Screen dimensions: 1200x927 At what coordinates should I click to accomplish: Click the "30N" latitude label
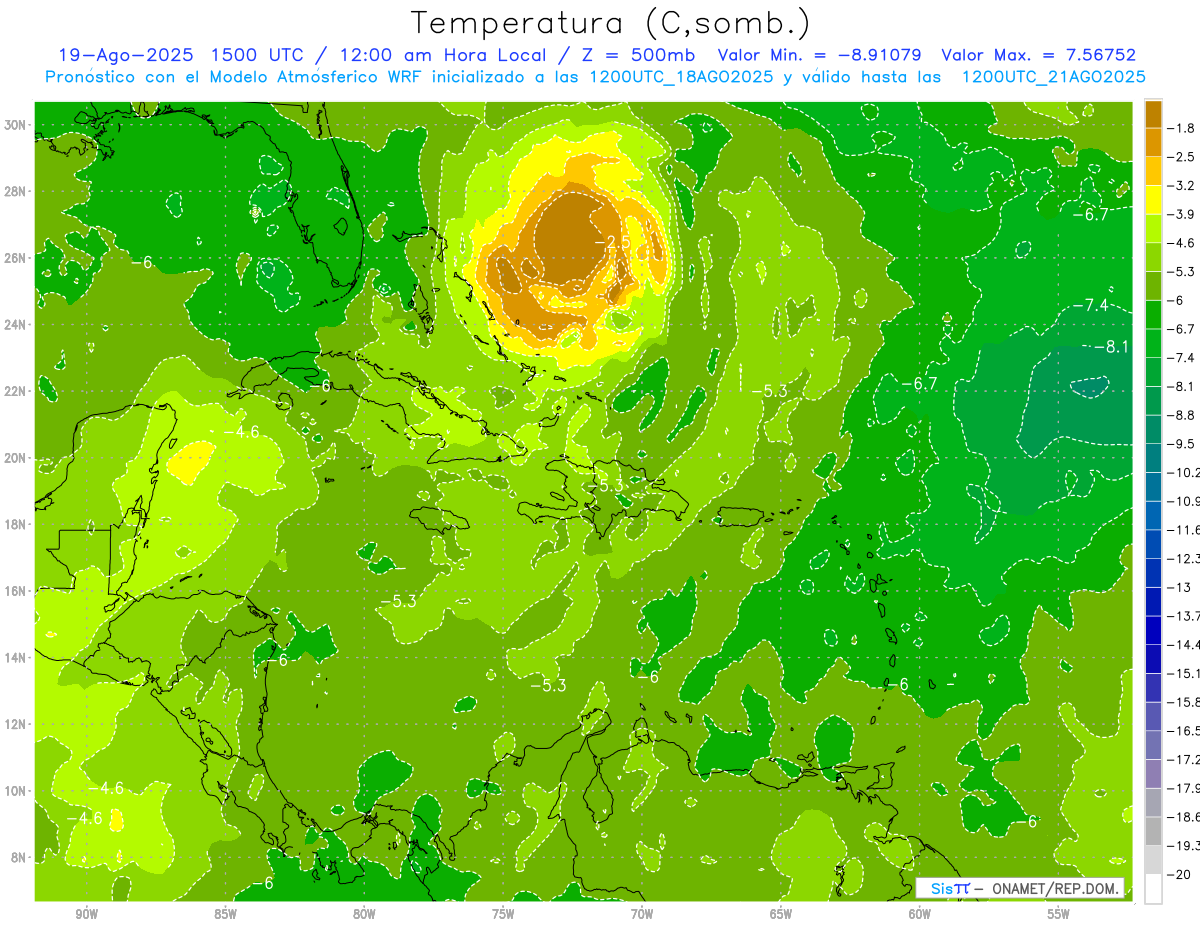click(17, 125)
